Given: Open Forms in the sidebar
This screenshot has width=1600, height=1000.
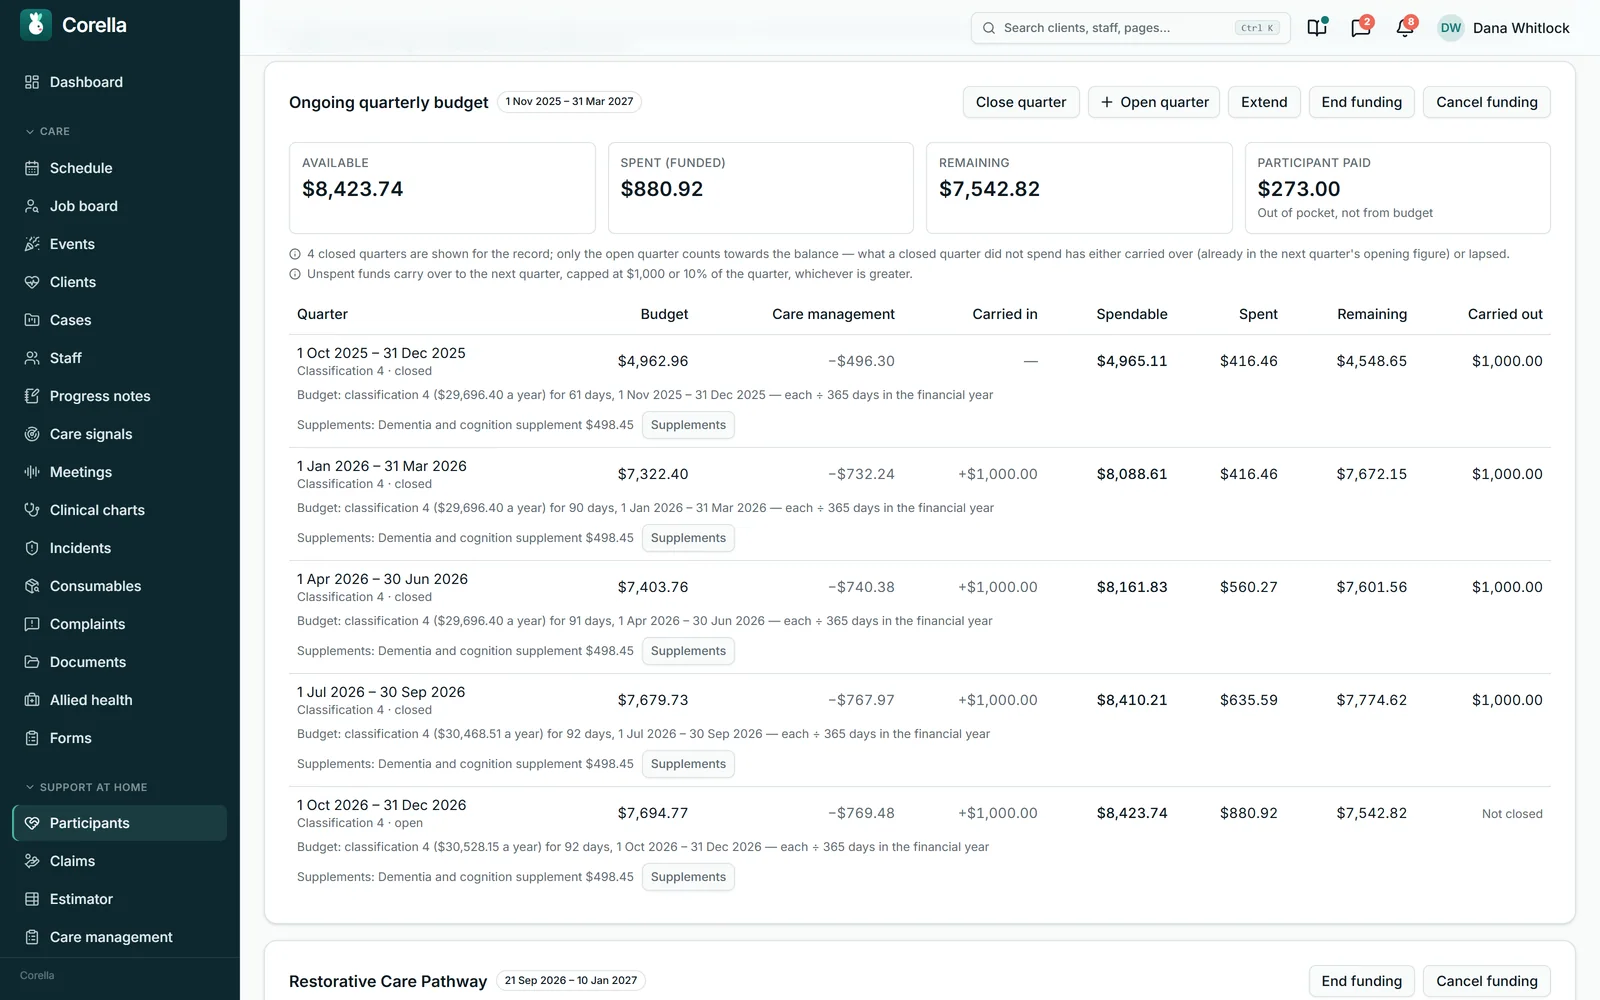Looking at the screenshot, I should click(119, 738).
